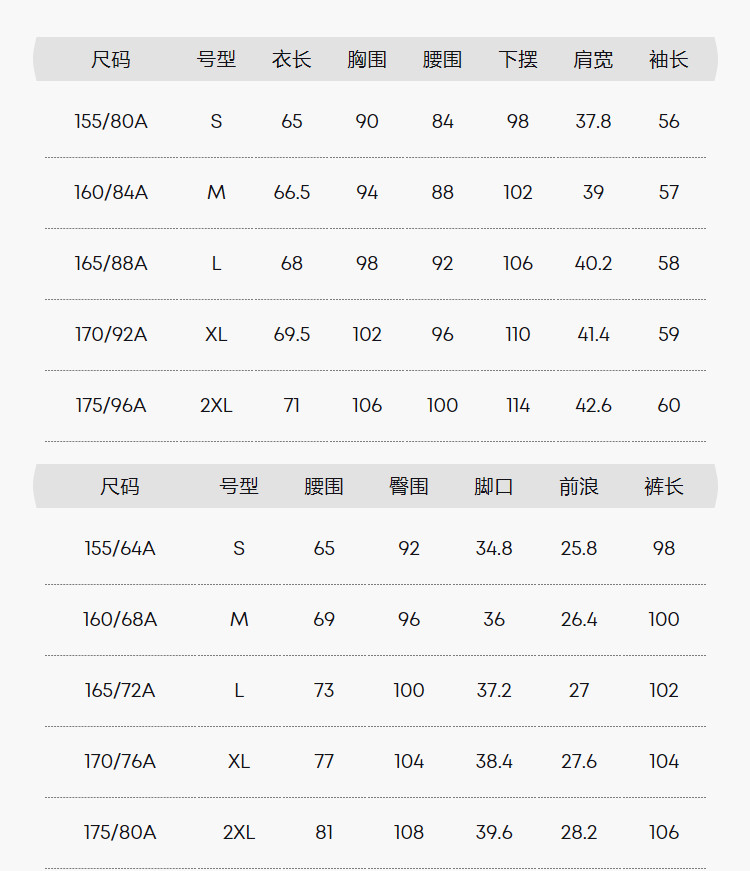The width and height of the screenshot is (750, 871).
Task: Select the 胸围 header in the top table
Action: pyautogui.click(x=367, y=60)
